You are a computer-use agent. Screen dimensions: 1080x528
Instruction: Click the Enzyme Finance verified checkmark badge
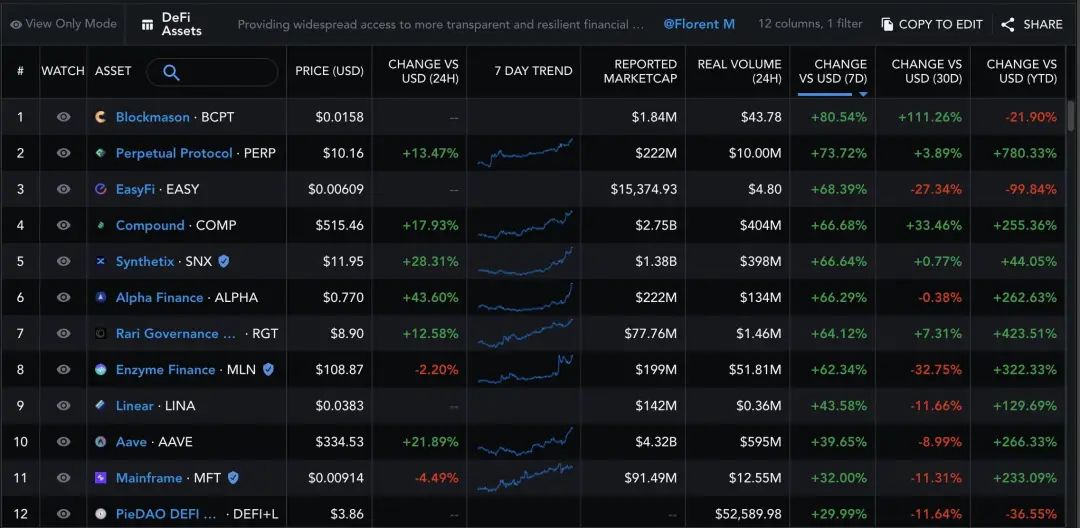(x=268, y=370)
